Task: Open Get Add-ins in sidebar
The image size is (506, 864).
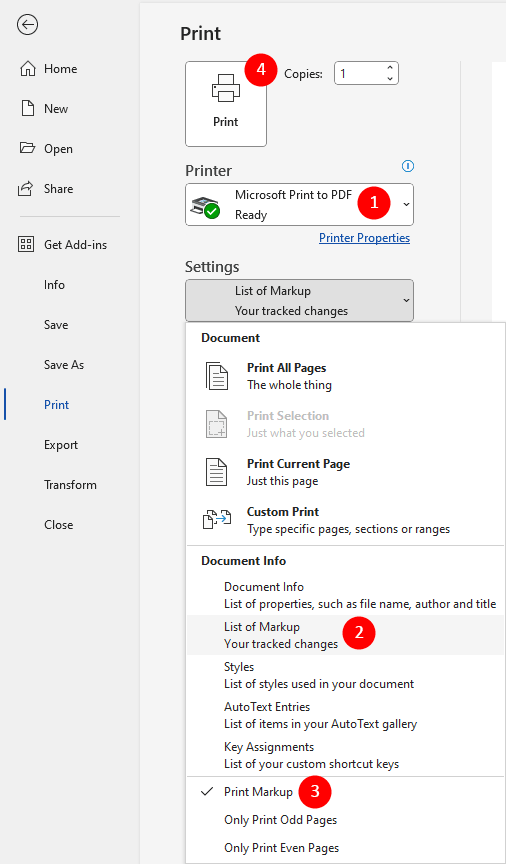Action: (x=63, y=245)
